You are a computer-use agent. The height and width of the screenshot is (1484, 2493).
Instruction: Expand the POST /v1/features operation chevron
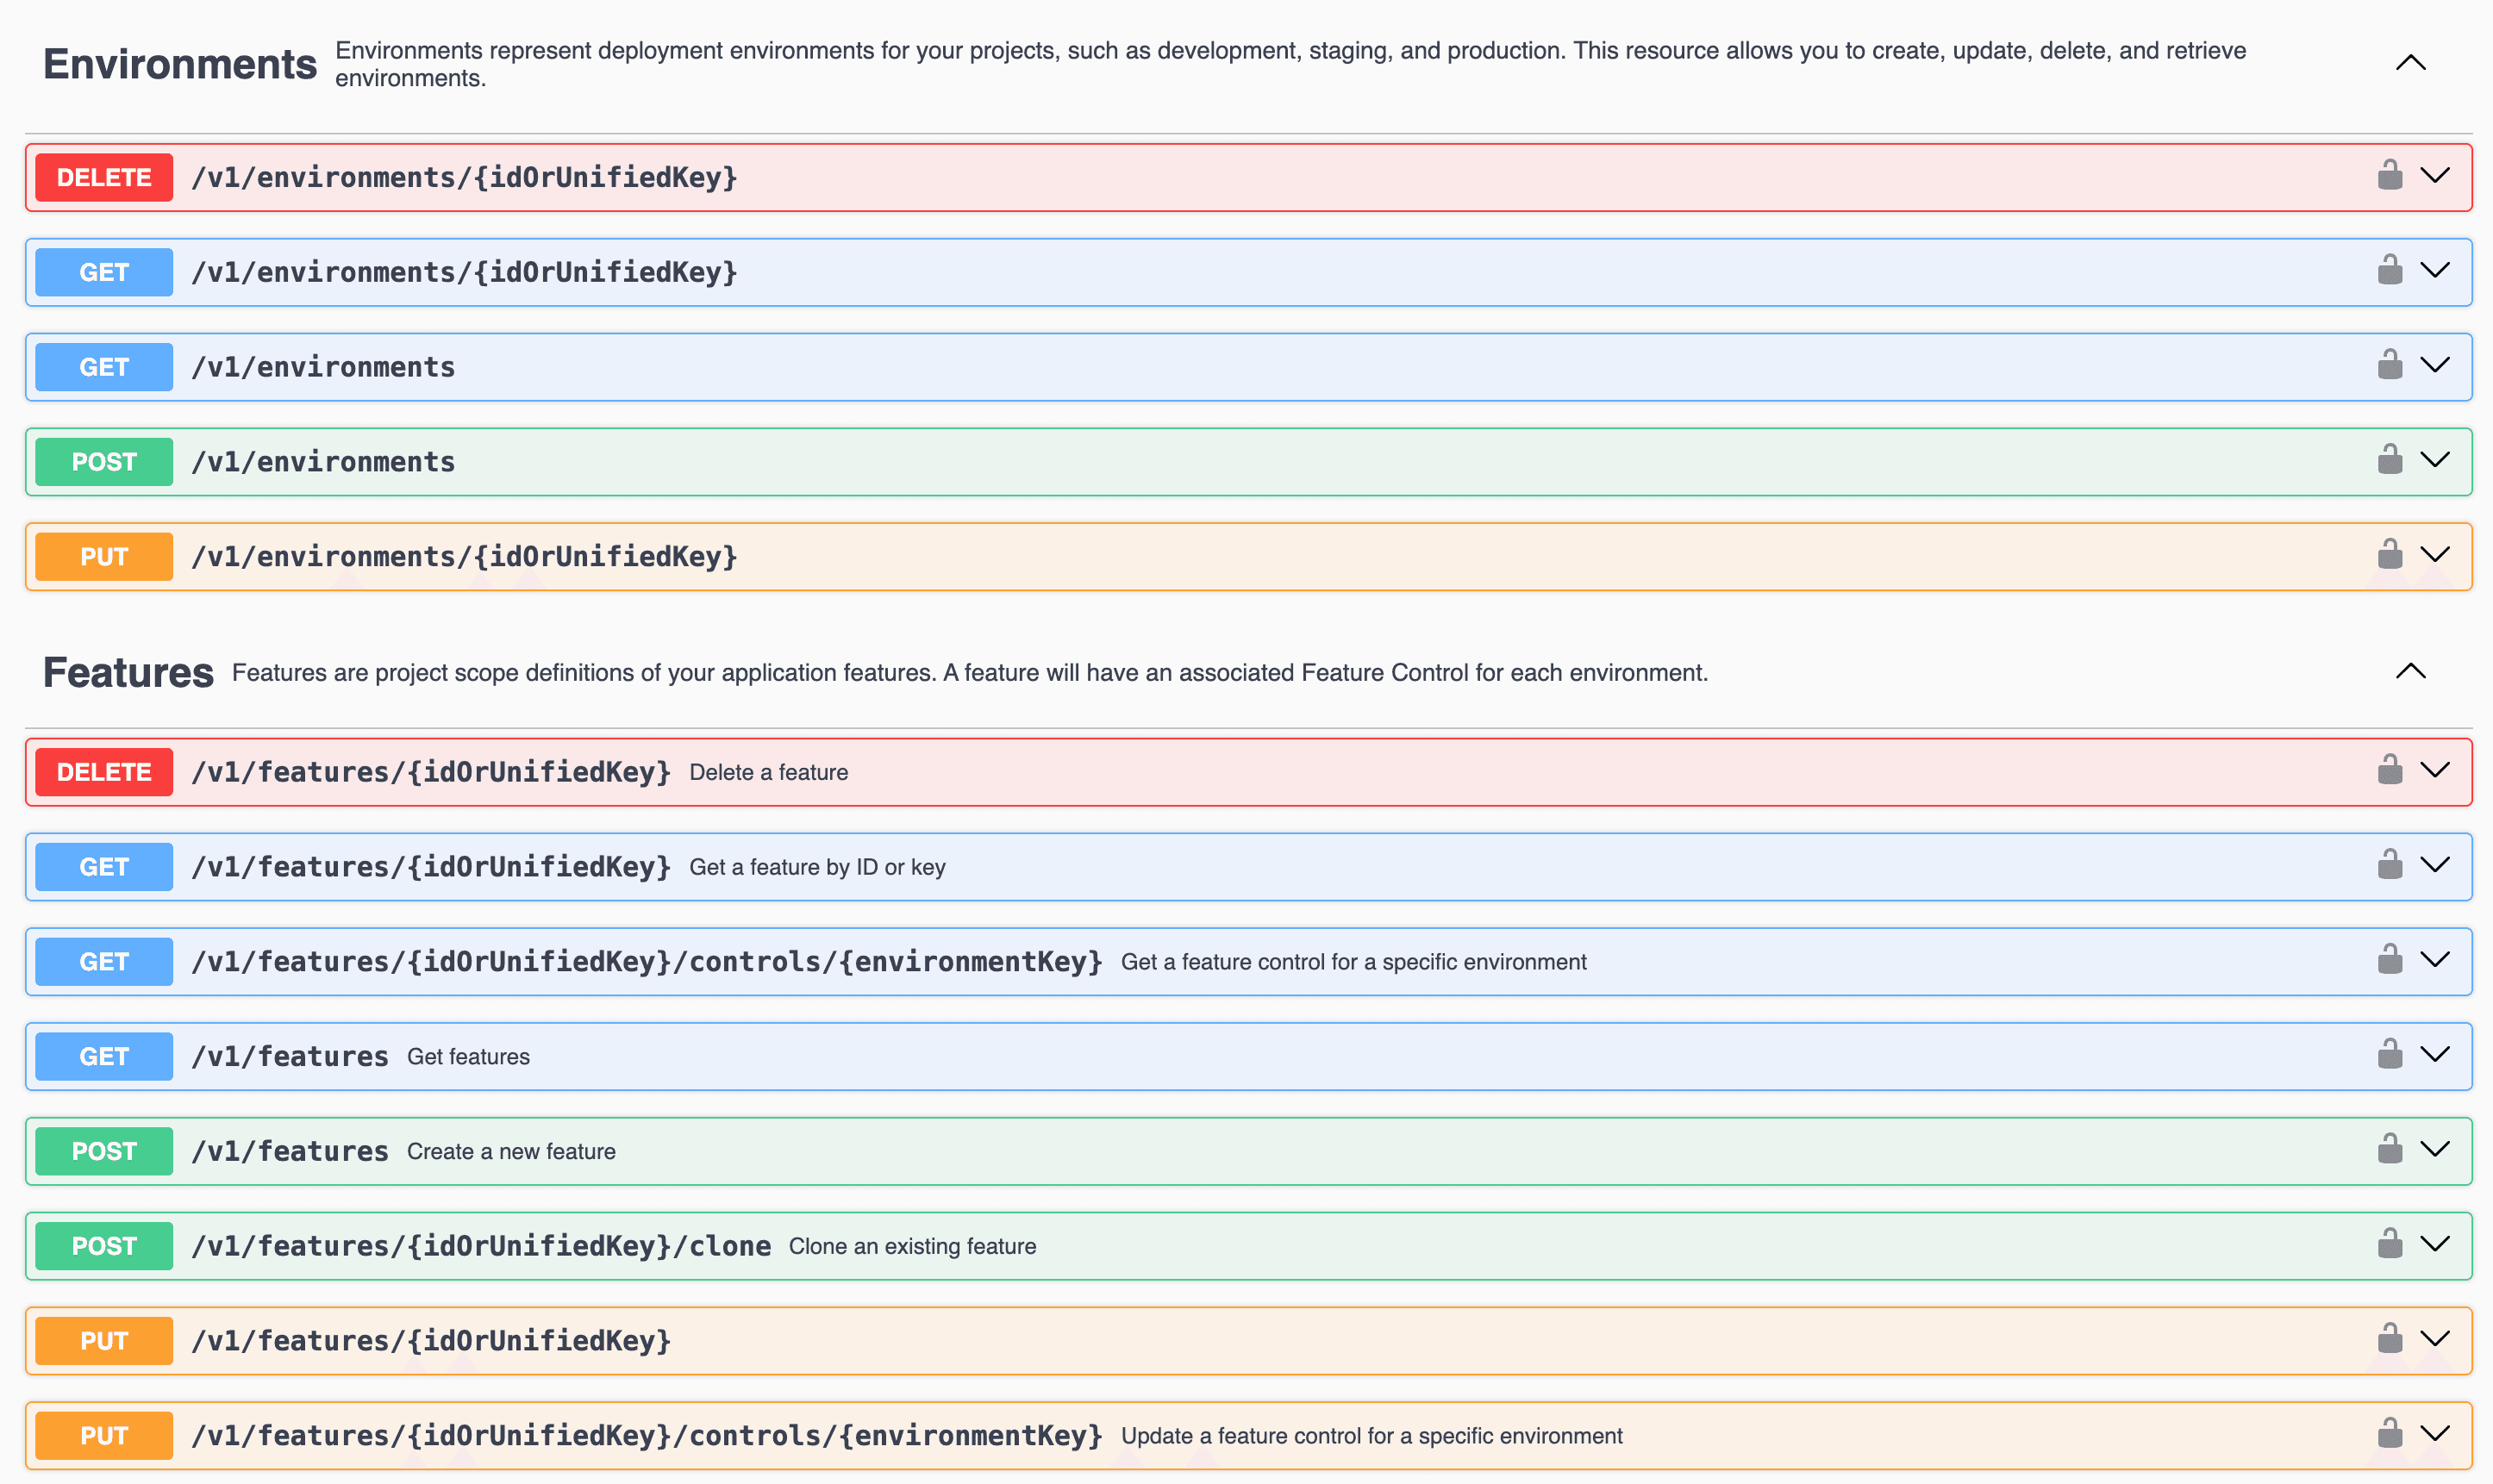2436,1150
